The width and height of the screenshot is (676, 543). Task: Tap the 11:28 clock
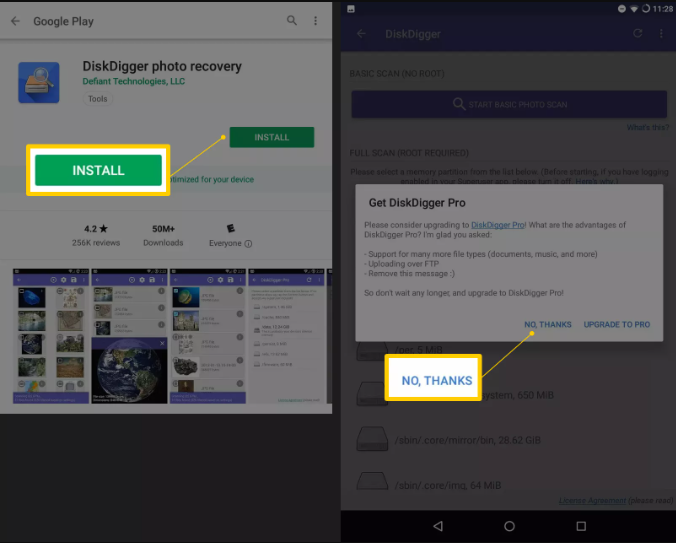(x=663, y=9)
